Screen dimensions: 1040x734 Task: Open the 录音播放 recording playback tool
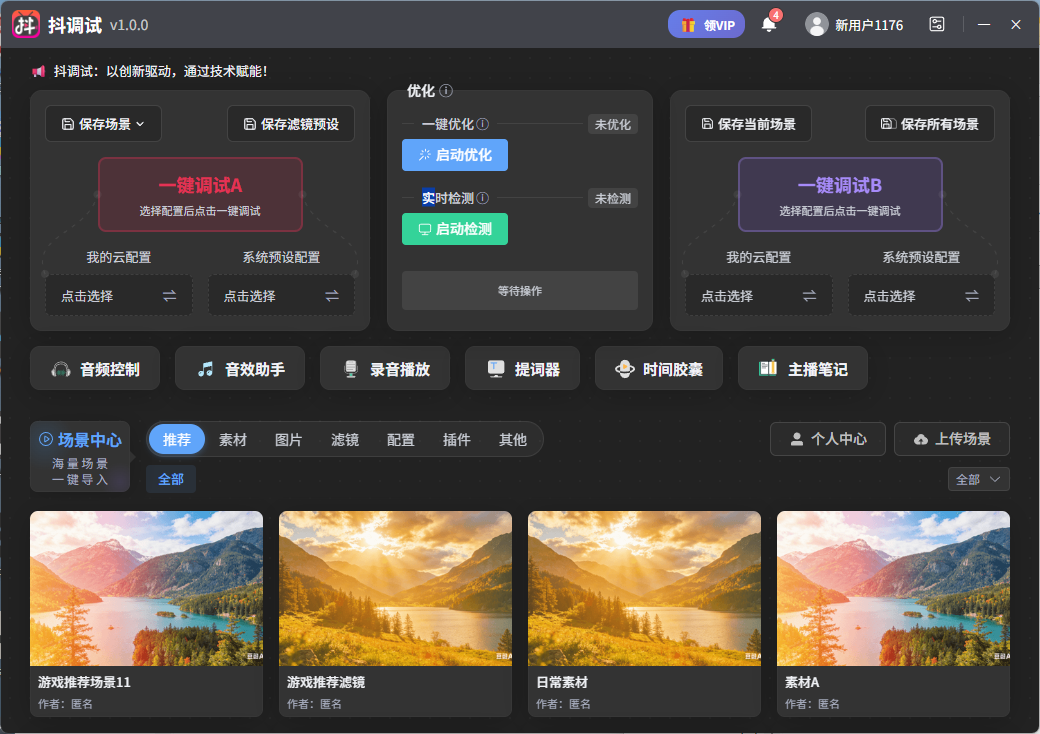[x=384, y=368]
